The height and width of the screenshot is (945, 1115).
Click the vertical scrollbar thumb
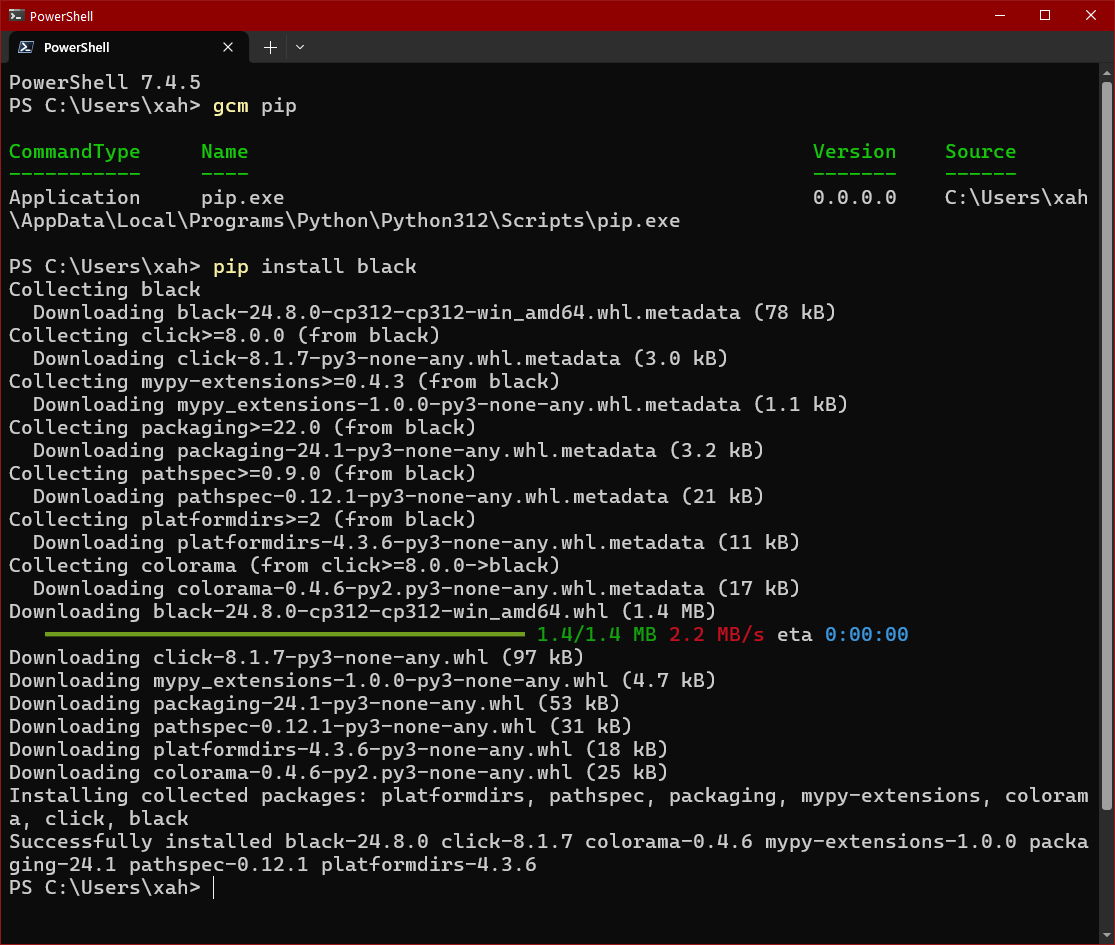[1106, 445]
